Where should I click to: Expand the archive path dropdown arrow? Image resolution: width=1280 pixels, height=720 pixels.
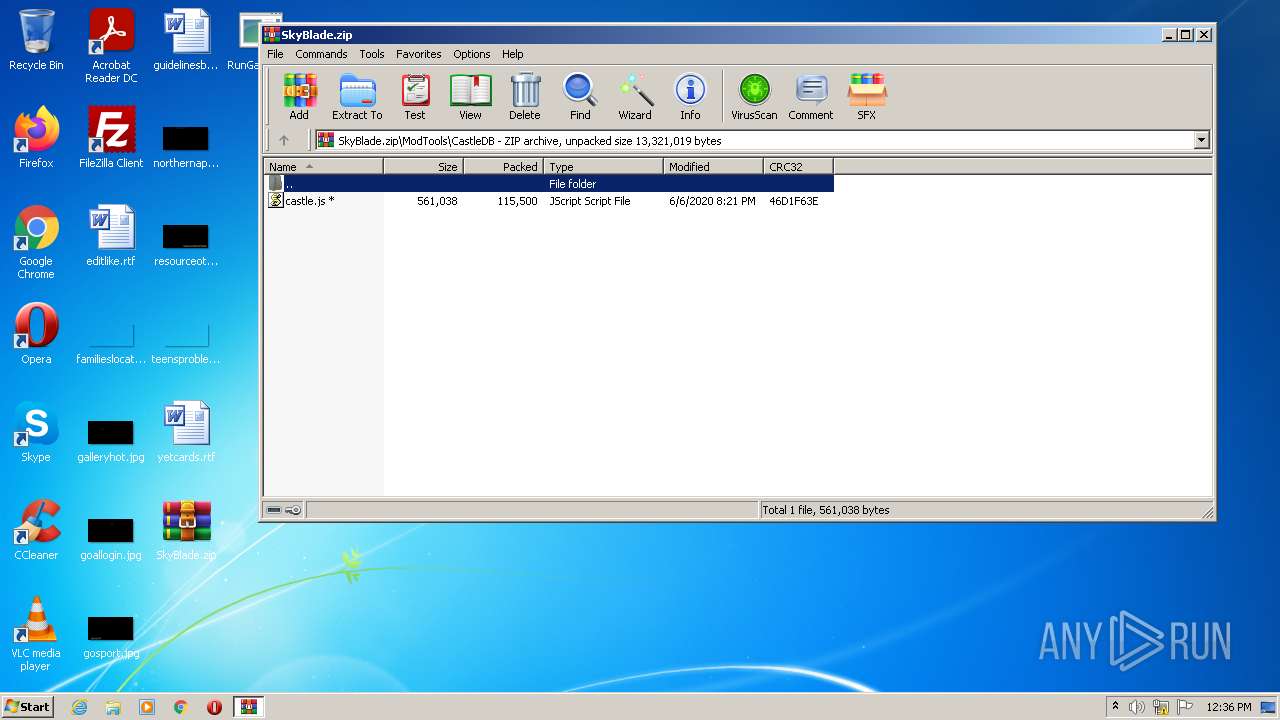coord(1201,141)
